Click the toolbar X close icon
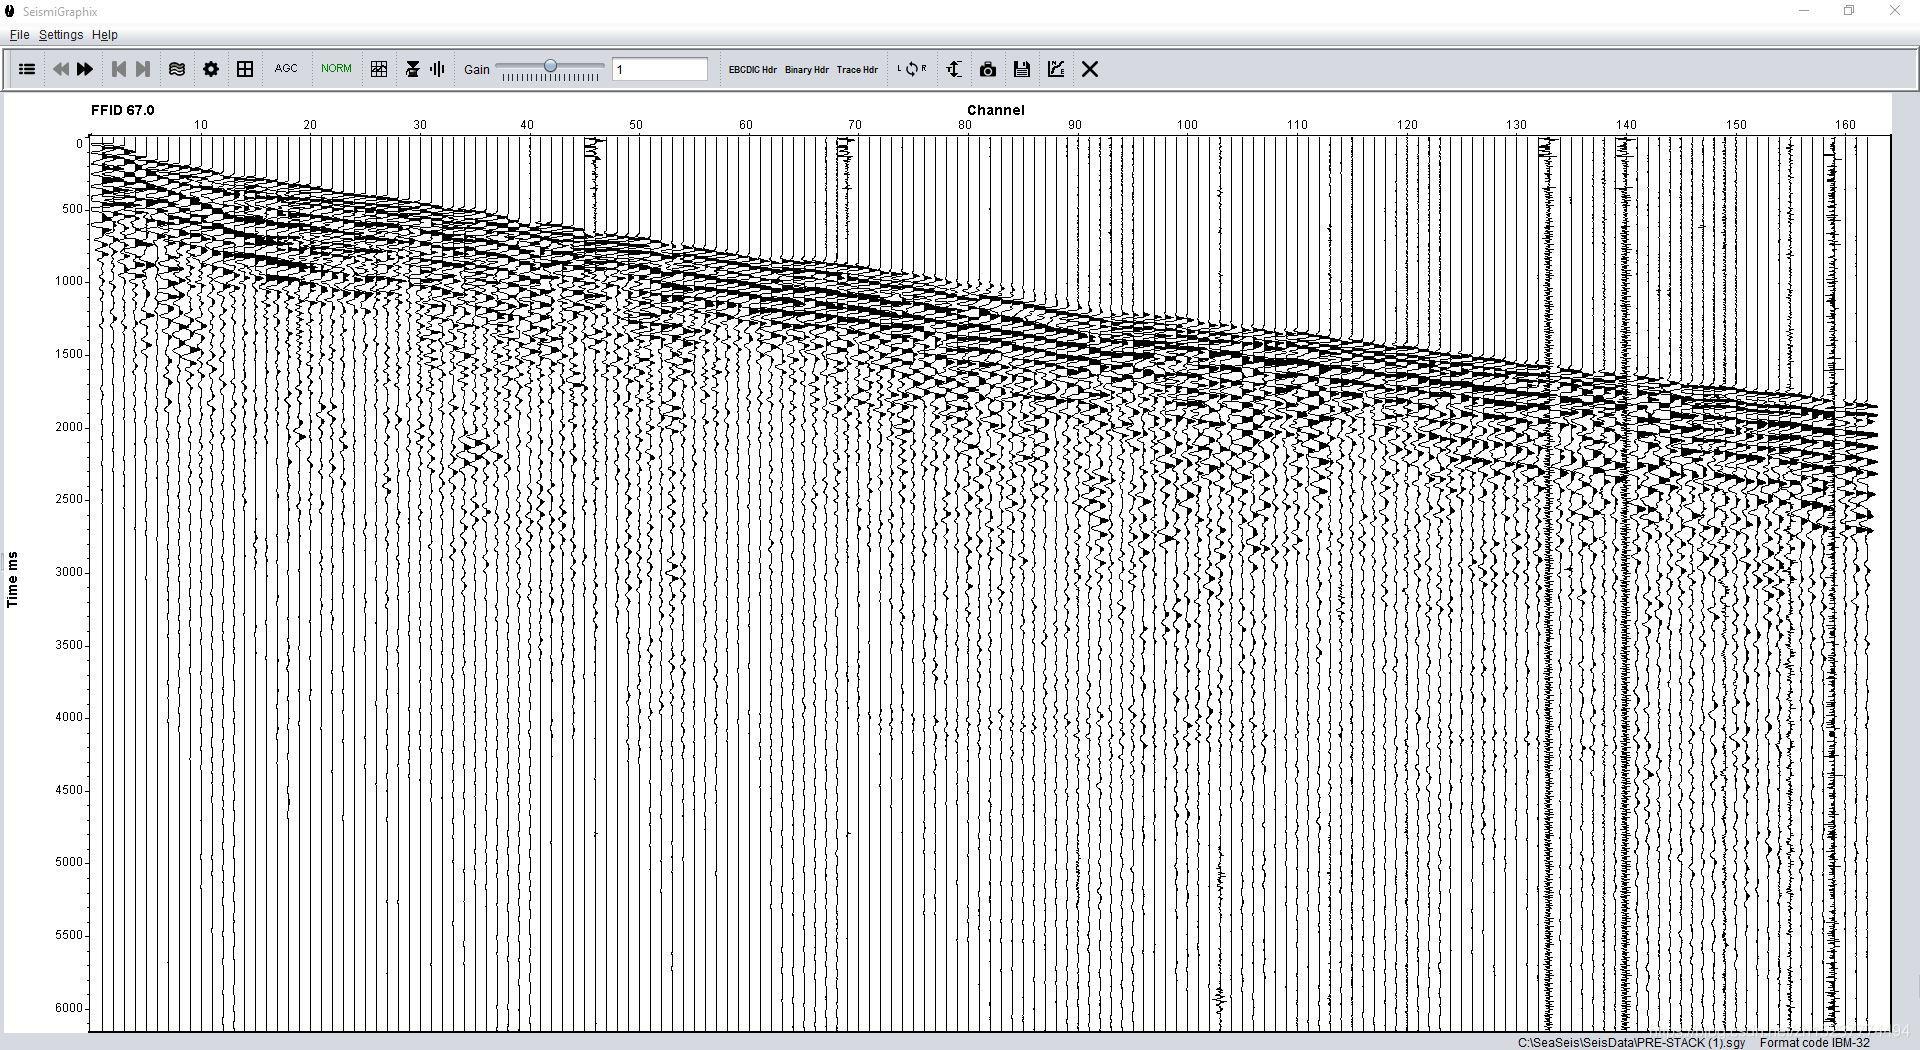Screen dimensions: 1920x1050 coord(1090,69)
